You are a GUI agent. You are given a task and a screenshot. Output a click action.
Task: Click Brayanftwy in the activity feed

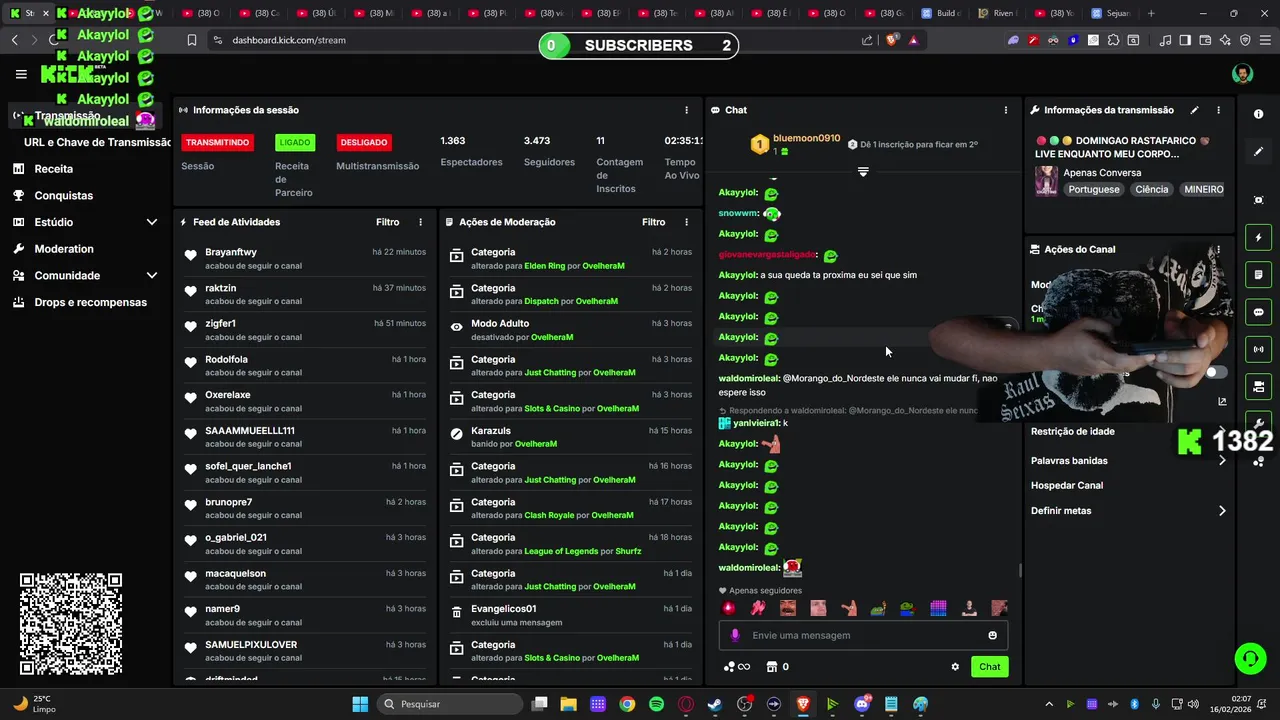pyautogui.click(x=231, y=252)
